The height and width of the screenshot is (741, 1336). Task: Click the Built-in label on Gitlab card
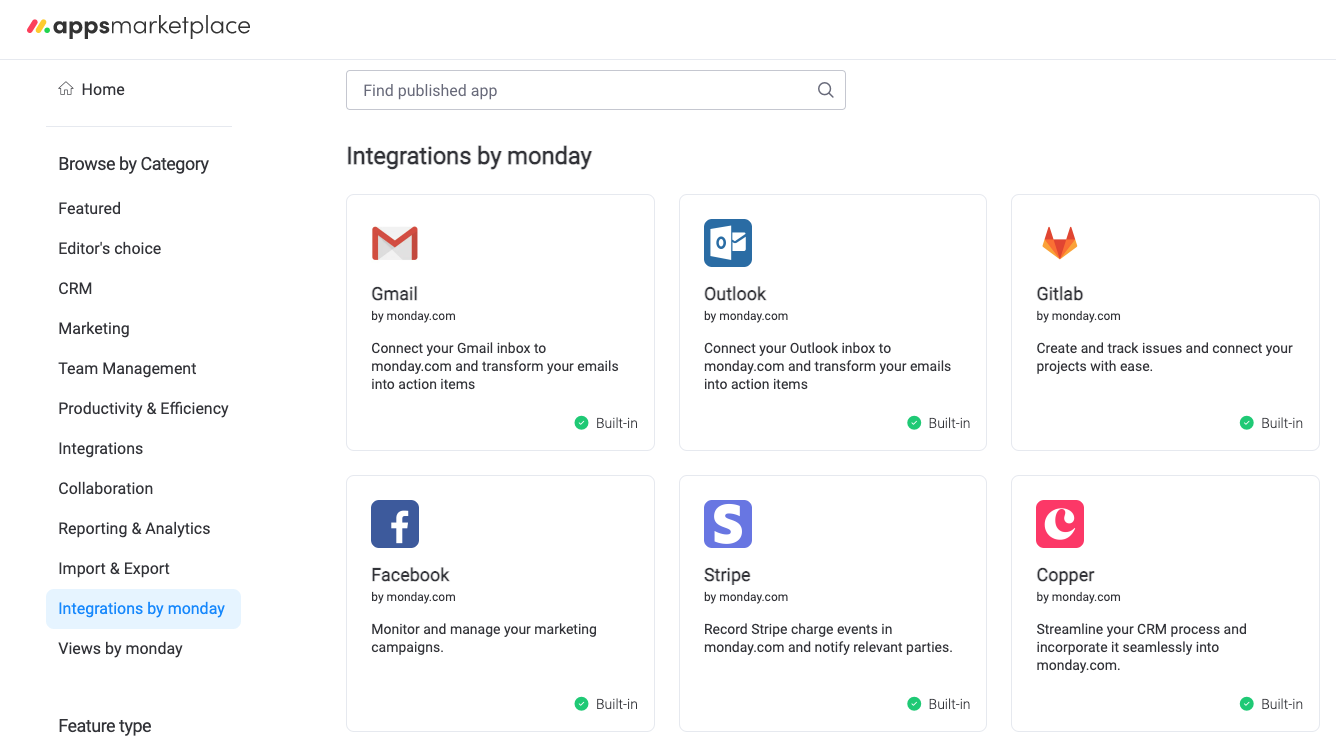pos(1282,423)
